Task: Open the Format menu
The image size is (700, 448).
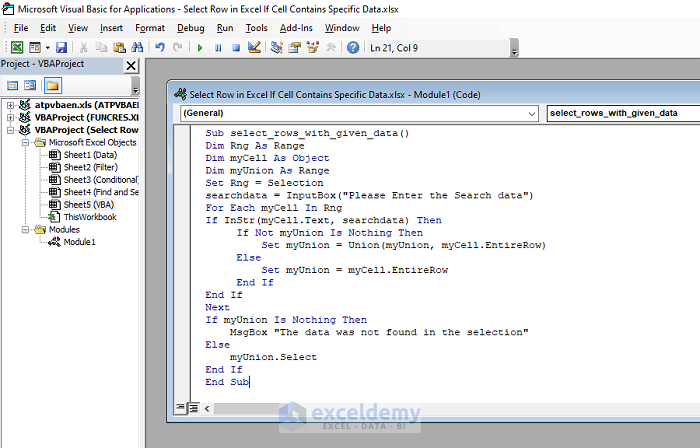Action: coord(150,28)
